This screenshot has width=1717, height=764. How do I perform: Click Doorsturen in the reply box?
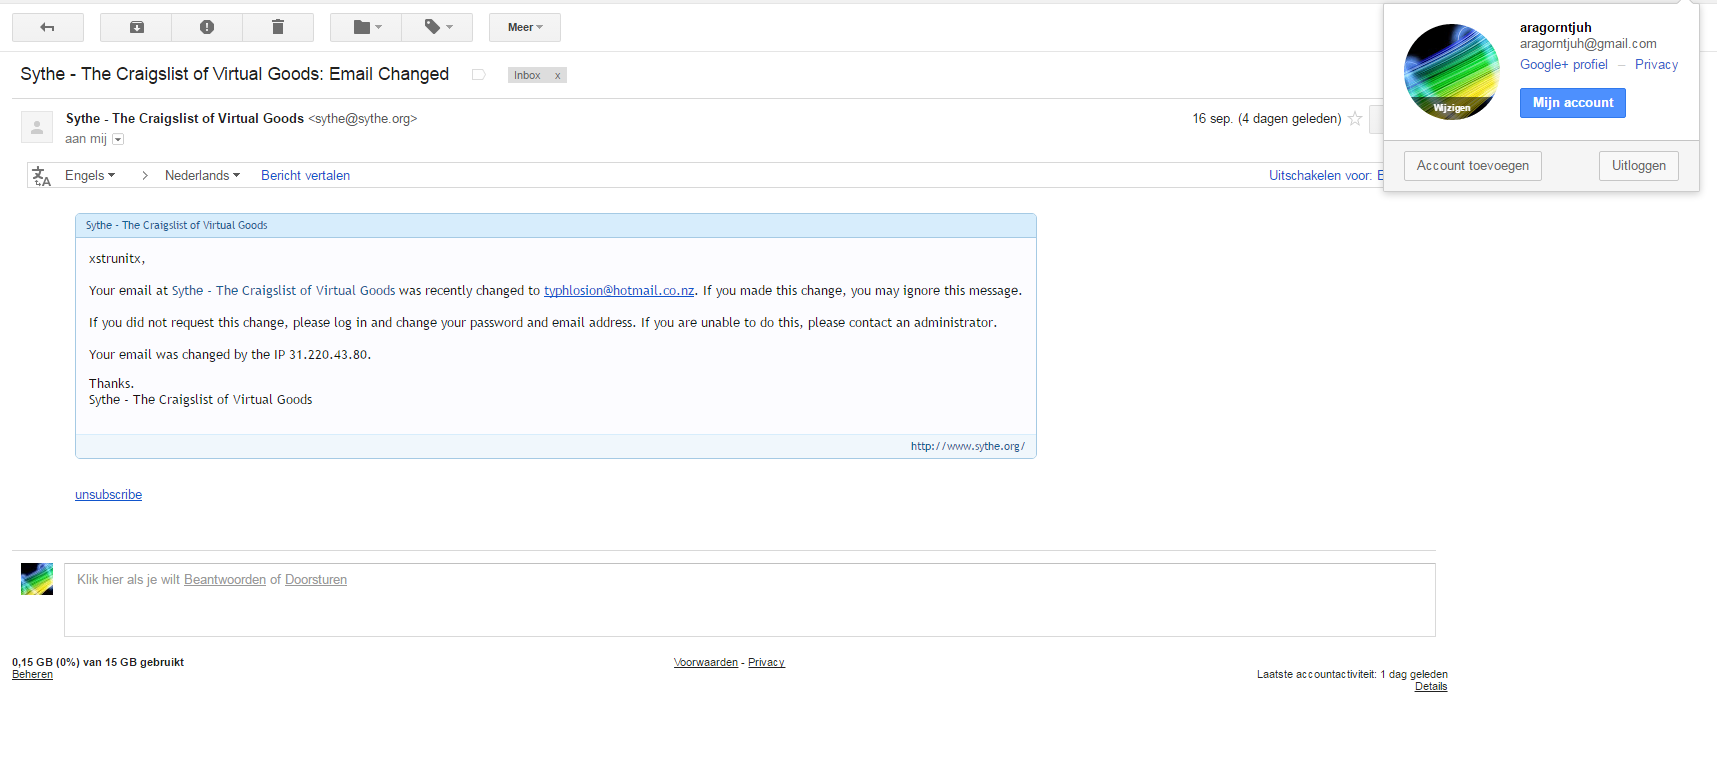click(x=316, y=580)
